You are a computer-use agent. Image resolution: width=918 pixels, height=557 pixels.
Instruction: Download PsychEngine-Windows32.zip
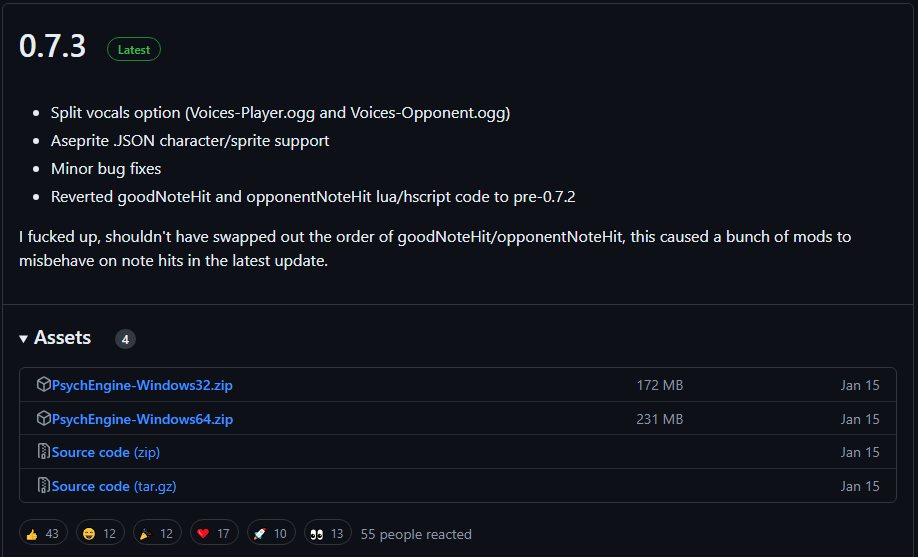[x=142, y=385]
